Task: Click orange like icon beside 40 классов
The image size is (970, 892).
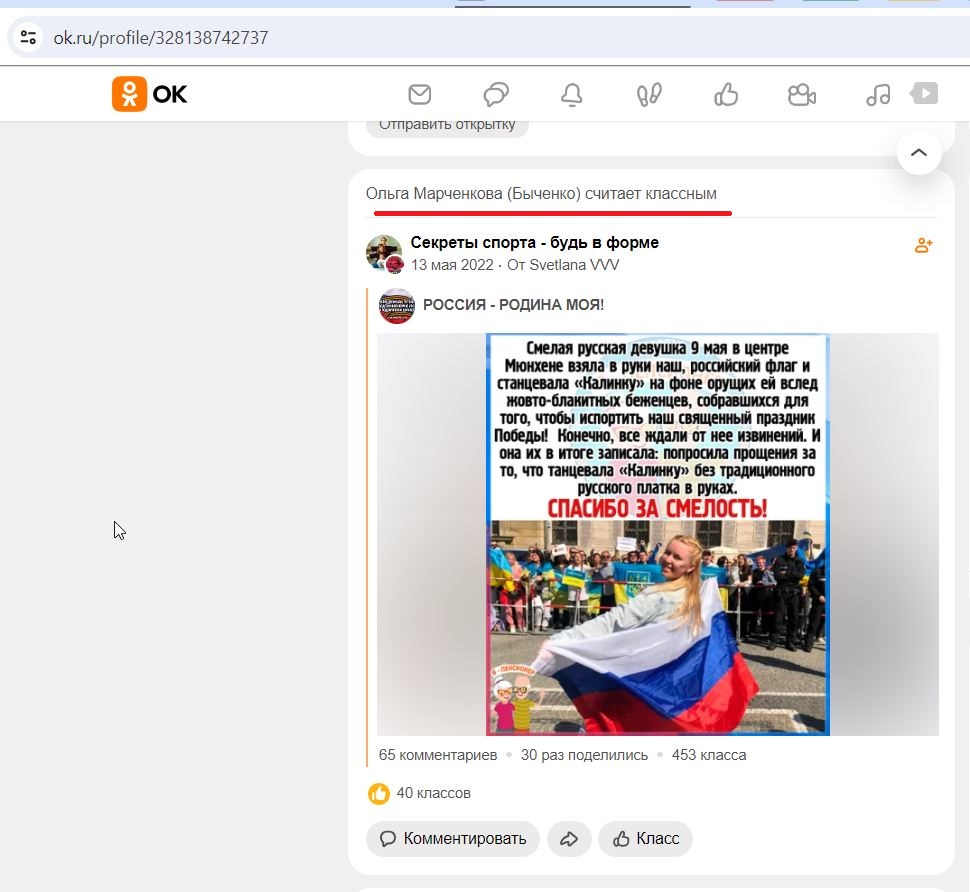Action: coord(379,794)
